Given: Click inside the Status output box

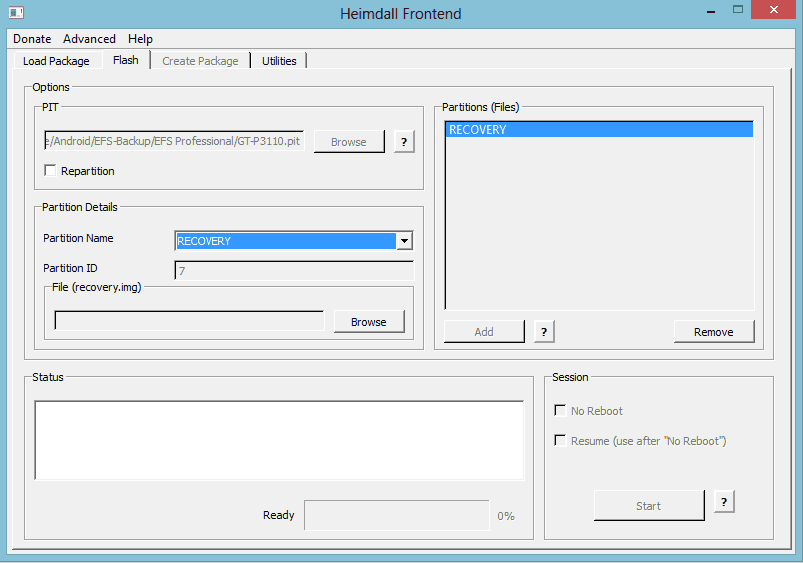Looking at the screenshot, I should click(x=279, y=441).
